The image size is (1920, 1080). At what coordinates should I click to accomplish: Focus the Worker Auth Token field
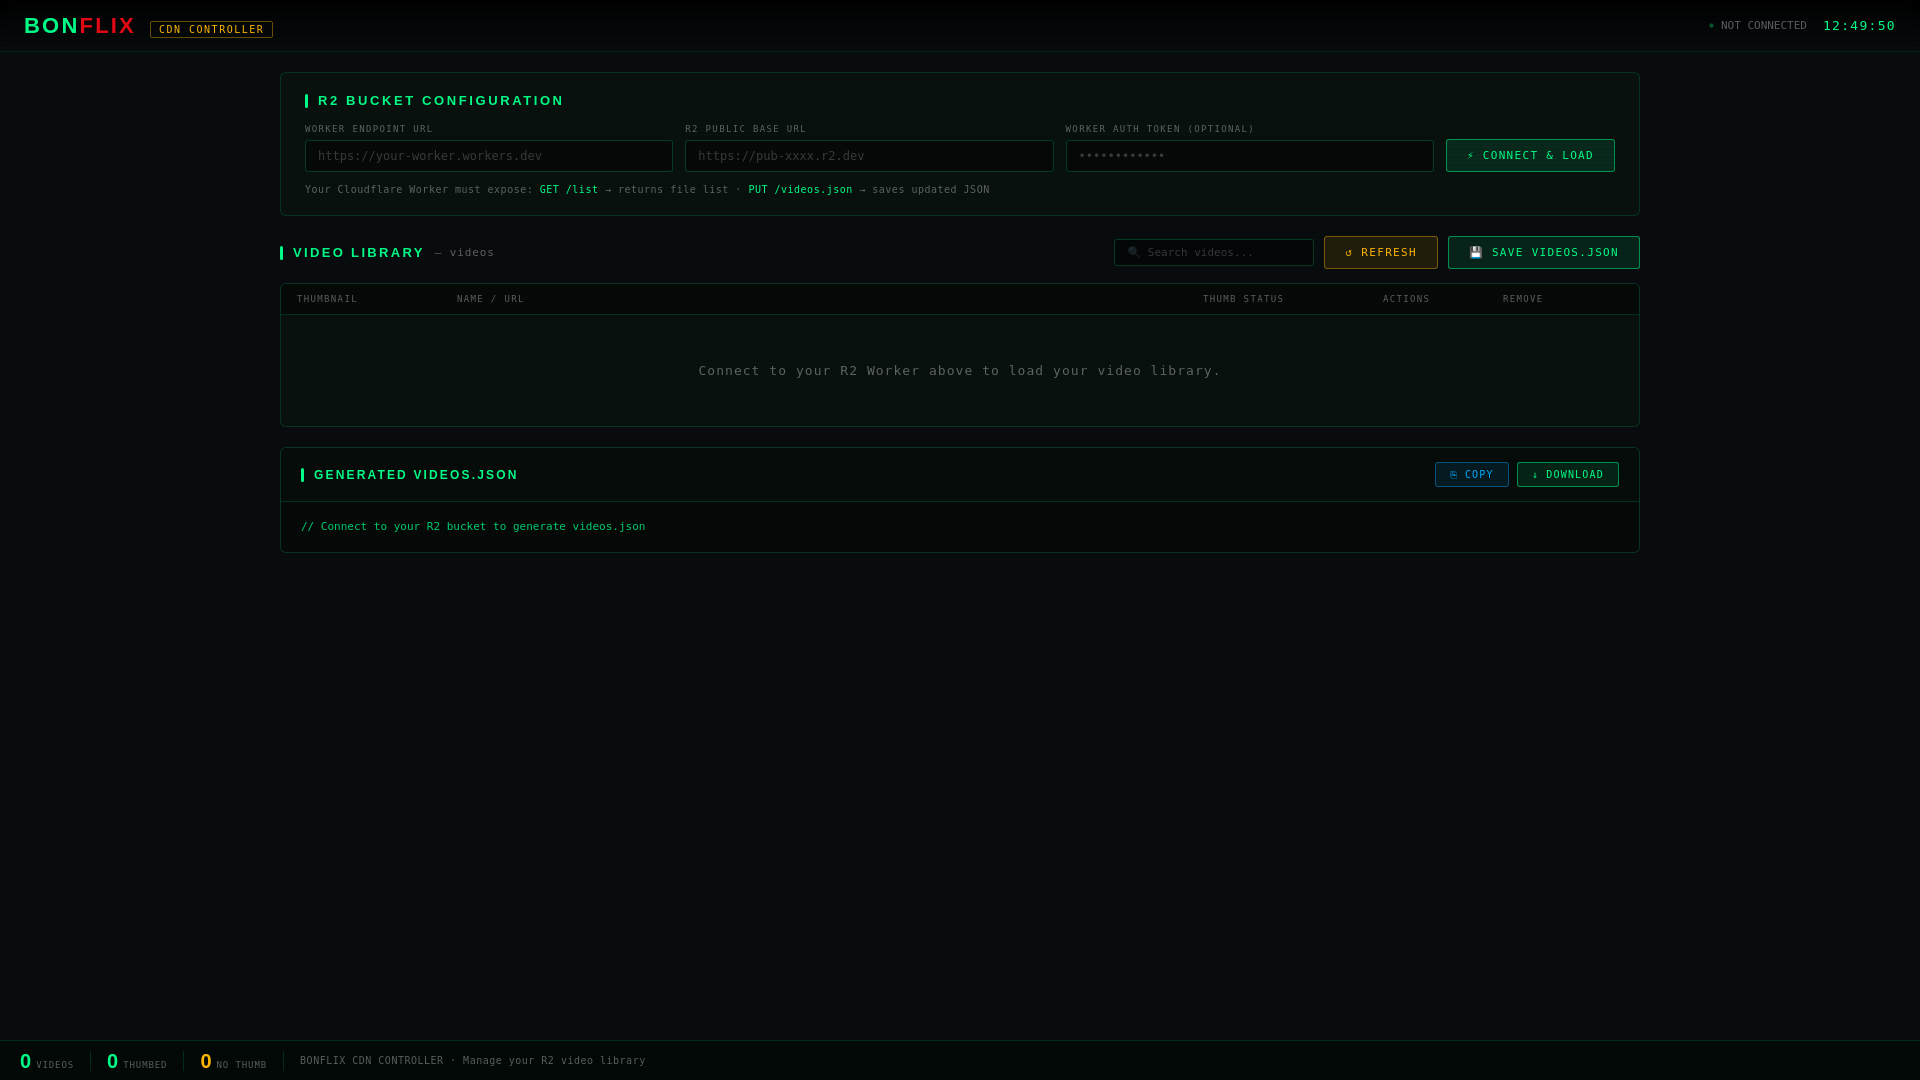point(1249,156)
